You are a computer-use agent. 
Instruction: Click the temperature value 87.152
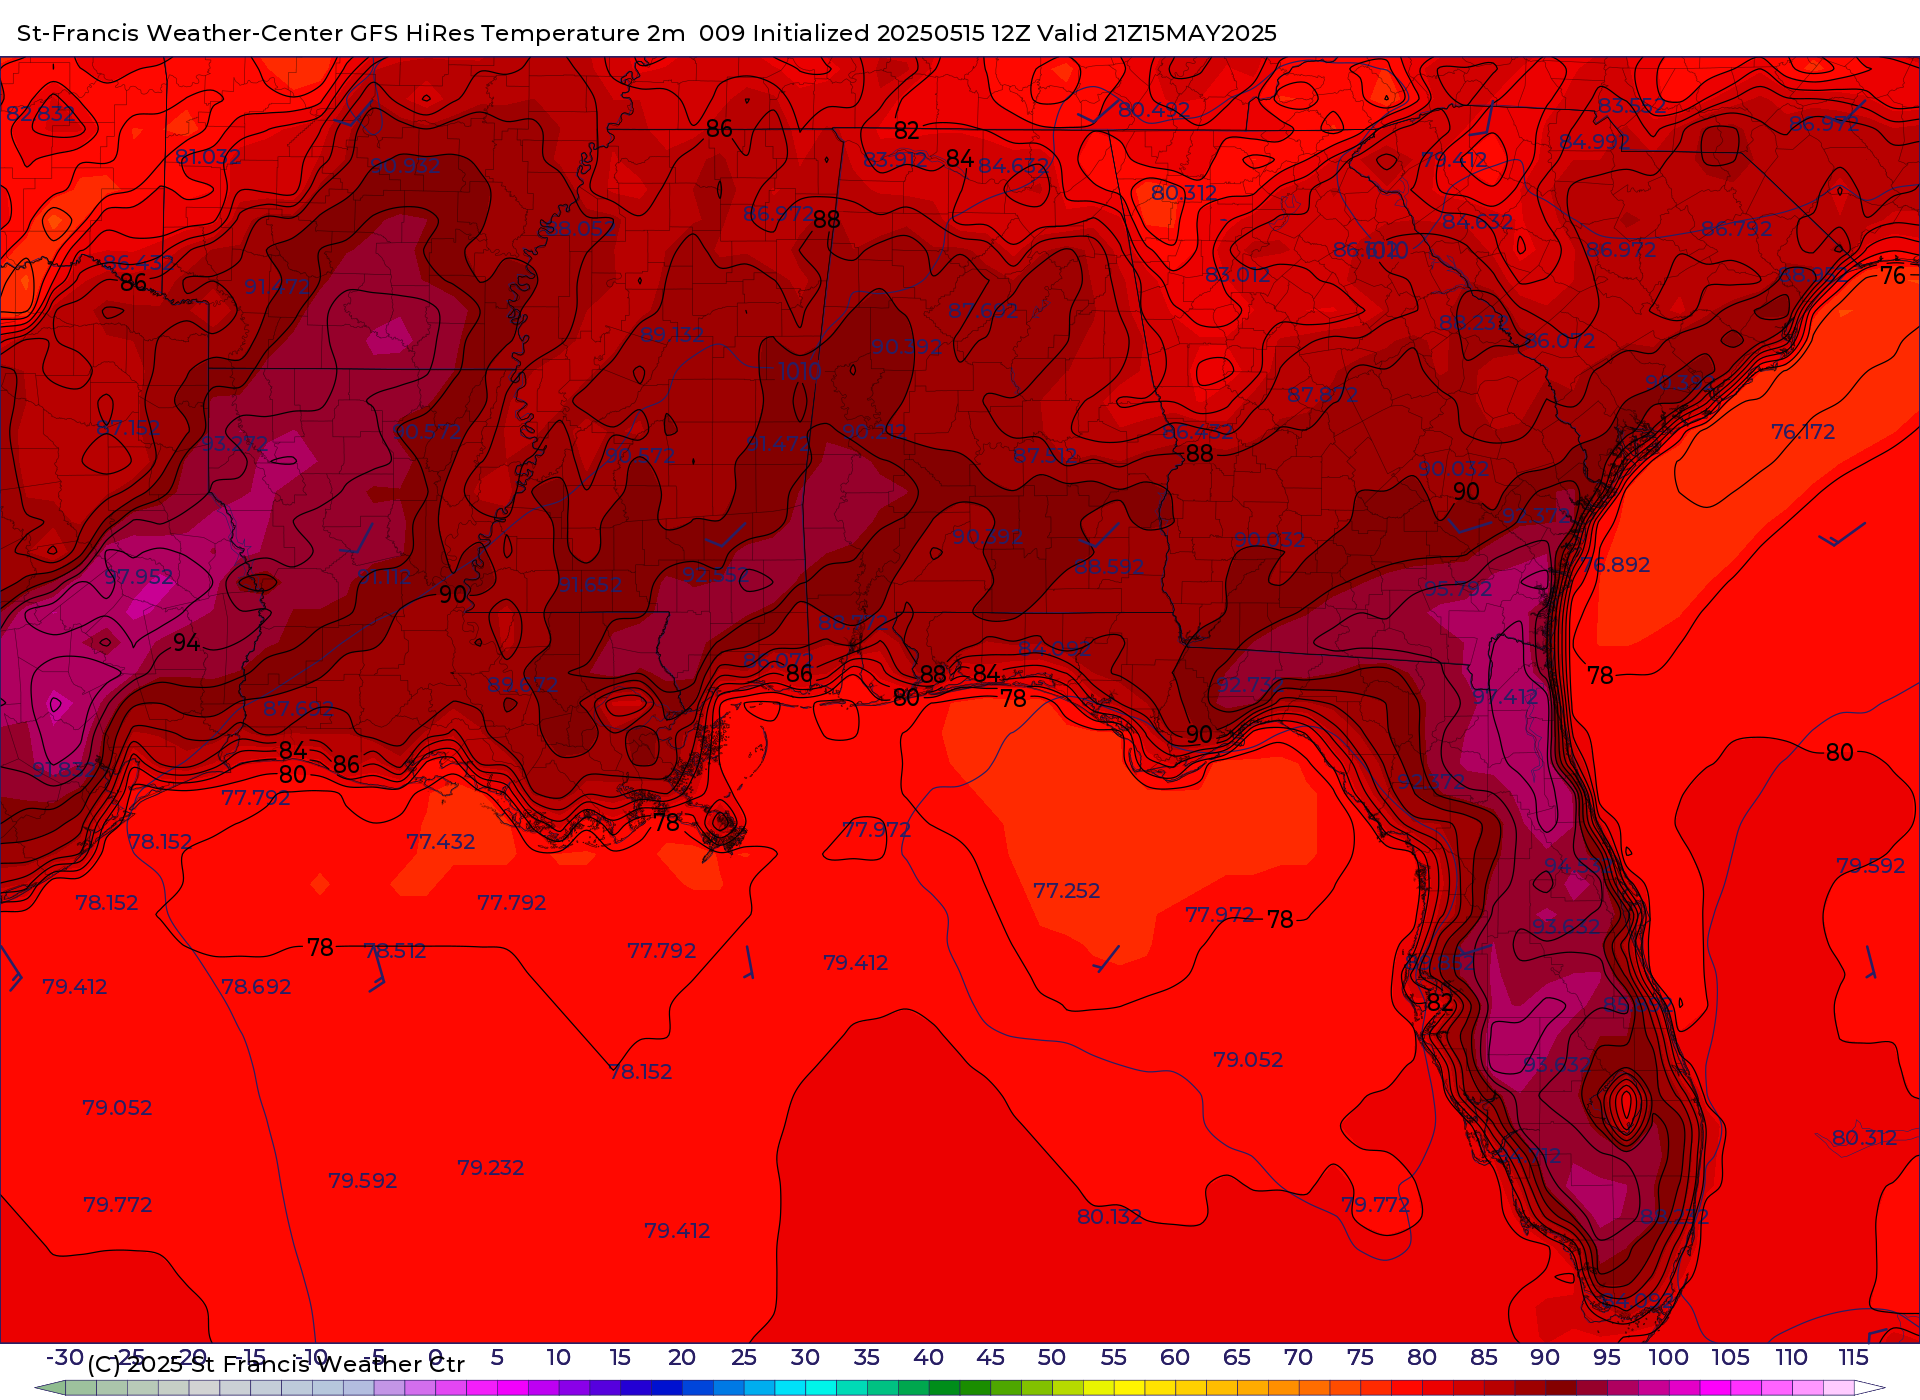128,428
